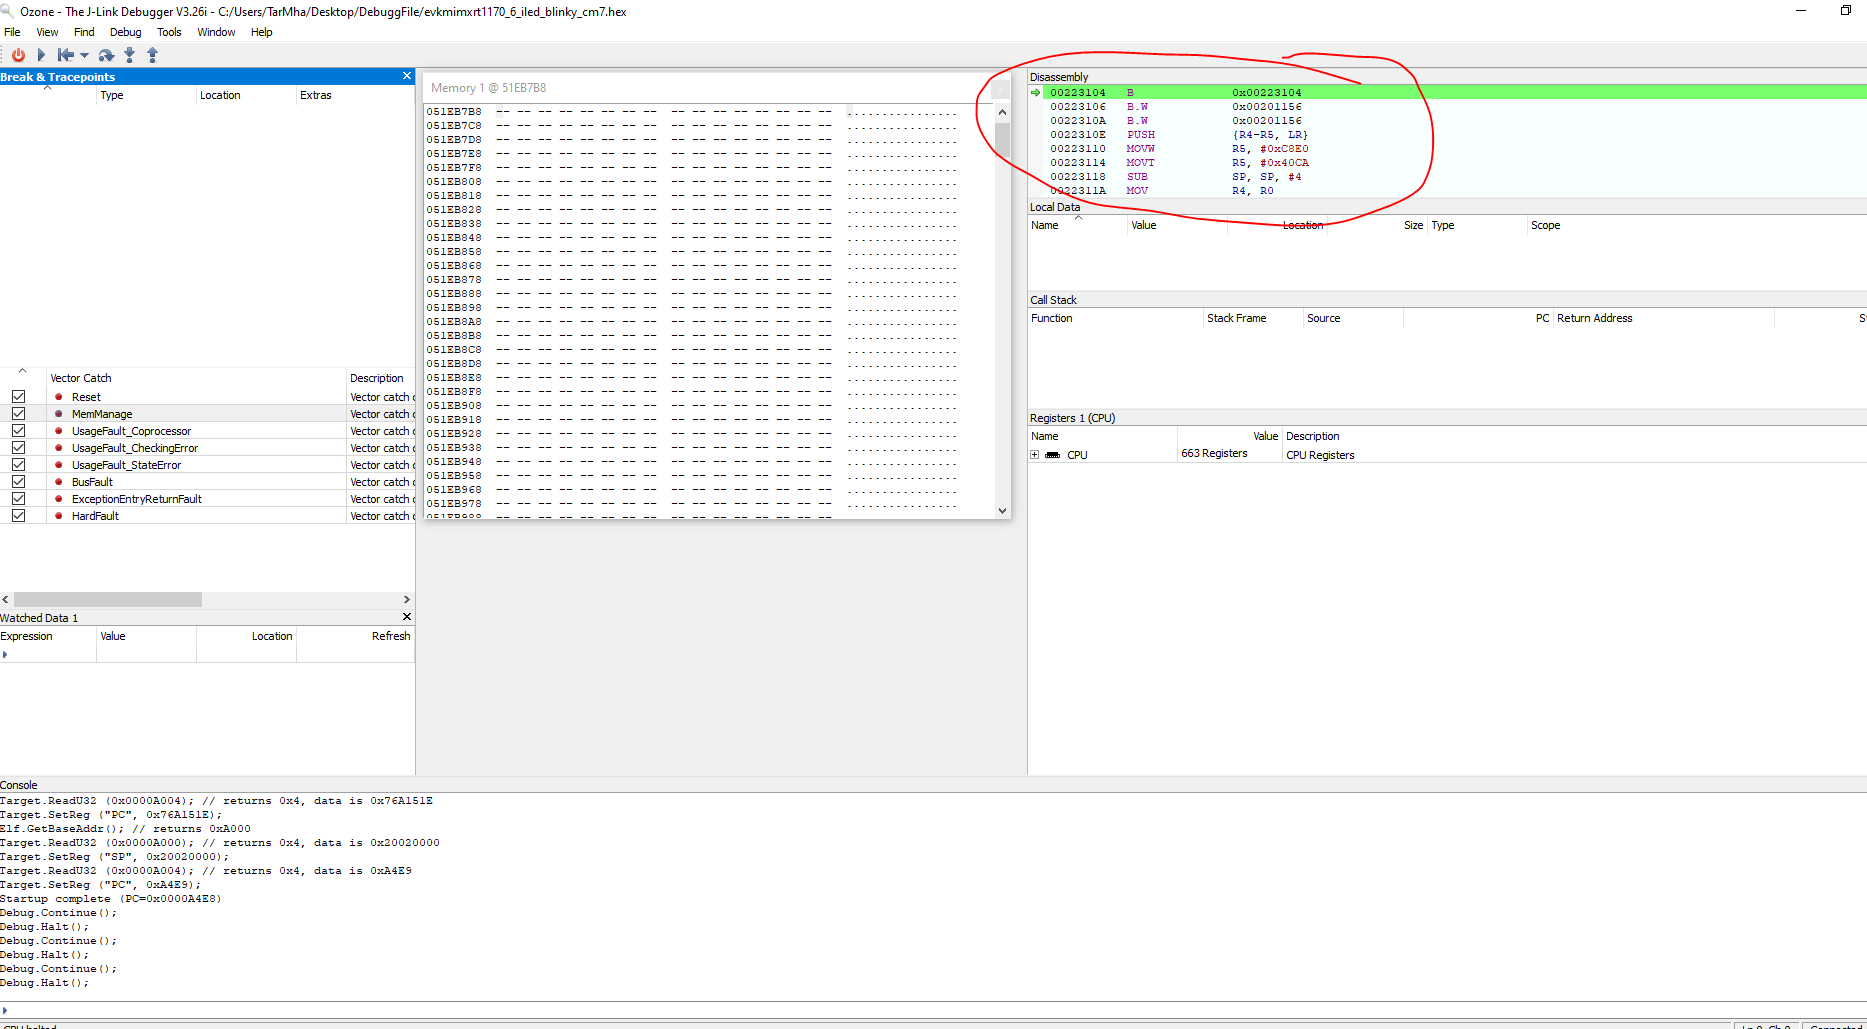Screen dimensions: 1867x1029
Task: Click the red dot beside HardFault
Action: [x=58, y=515]
